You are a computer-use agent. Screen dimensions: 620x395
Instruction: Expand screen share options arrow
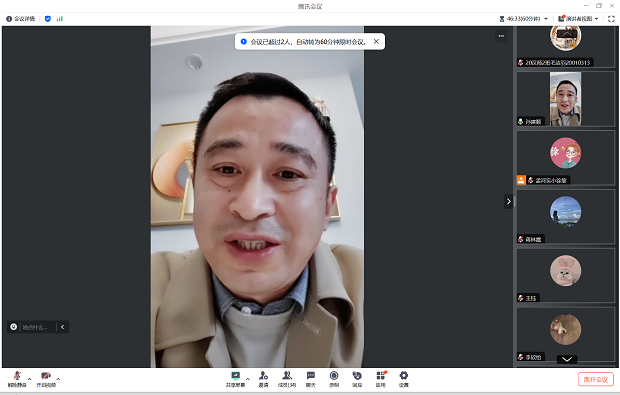tap(248, 379)
